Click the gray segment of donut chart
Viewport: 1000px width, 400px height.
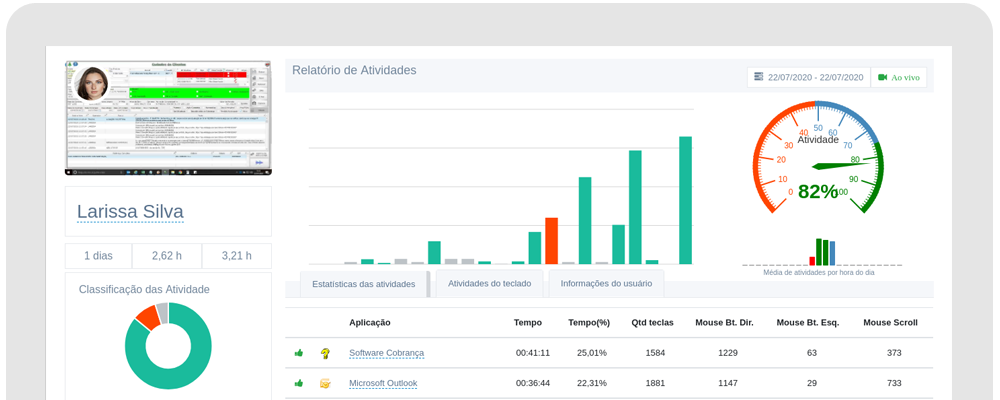click(162, 312)
